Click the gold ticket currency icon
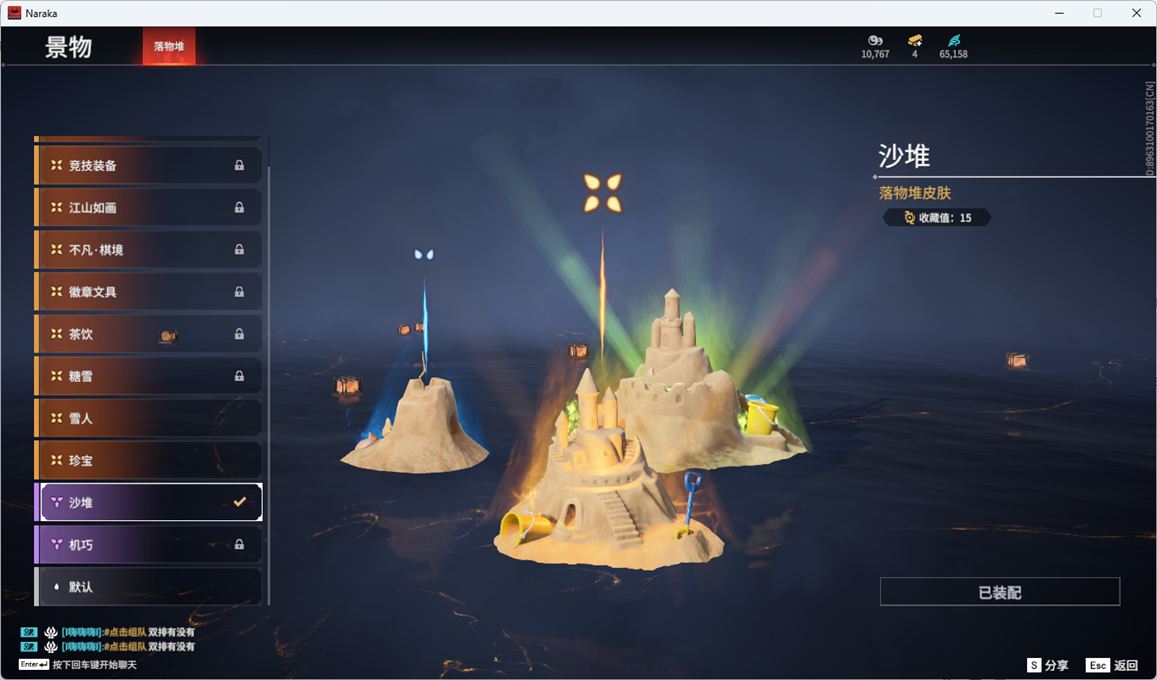 click(914, 40)
